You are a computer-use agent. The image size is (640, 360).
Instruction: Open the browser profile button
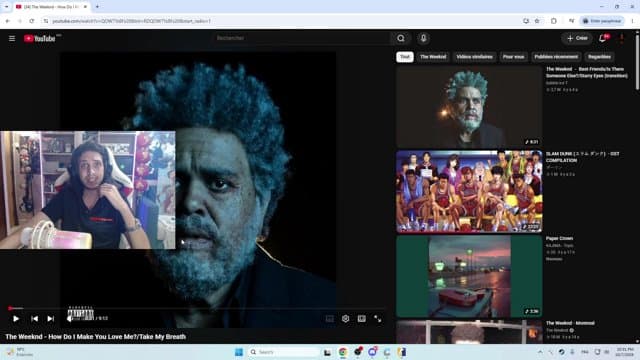point(602,21)
